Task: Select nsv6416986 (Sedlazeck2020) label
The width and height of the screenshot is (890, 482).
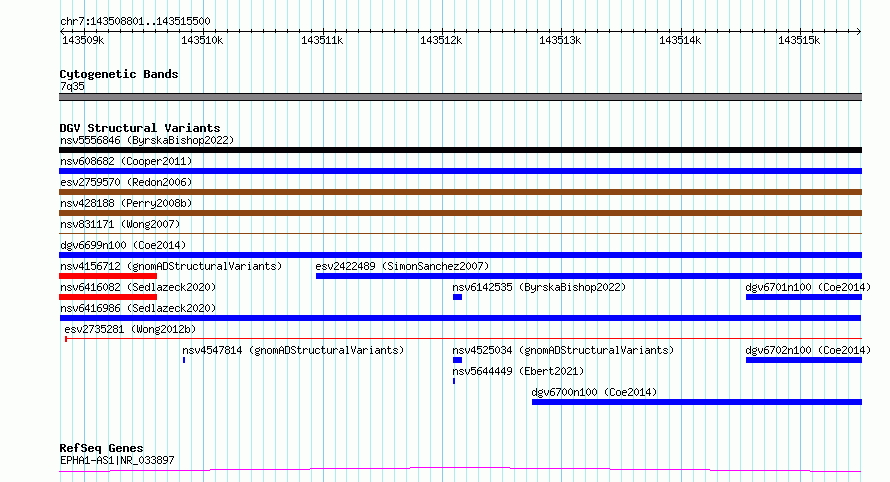Action: pyautogui.click(x=138, y=308)
